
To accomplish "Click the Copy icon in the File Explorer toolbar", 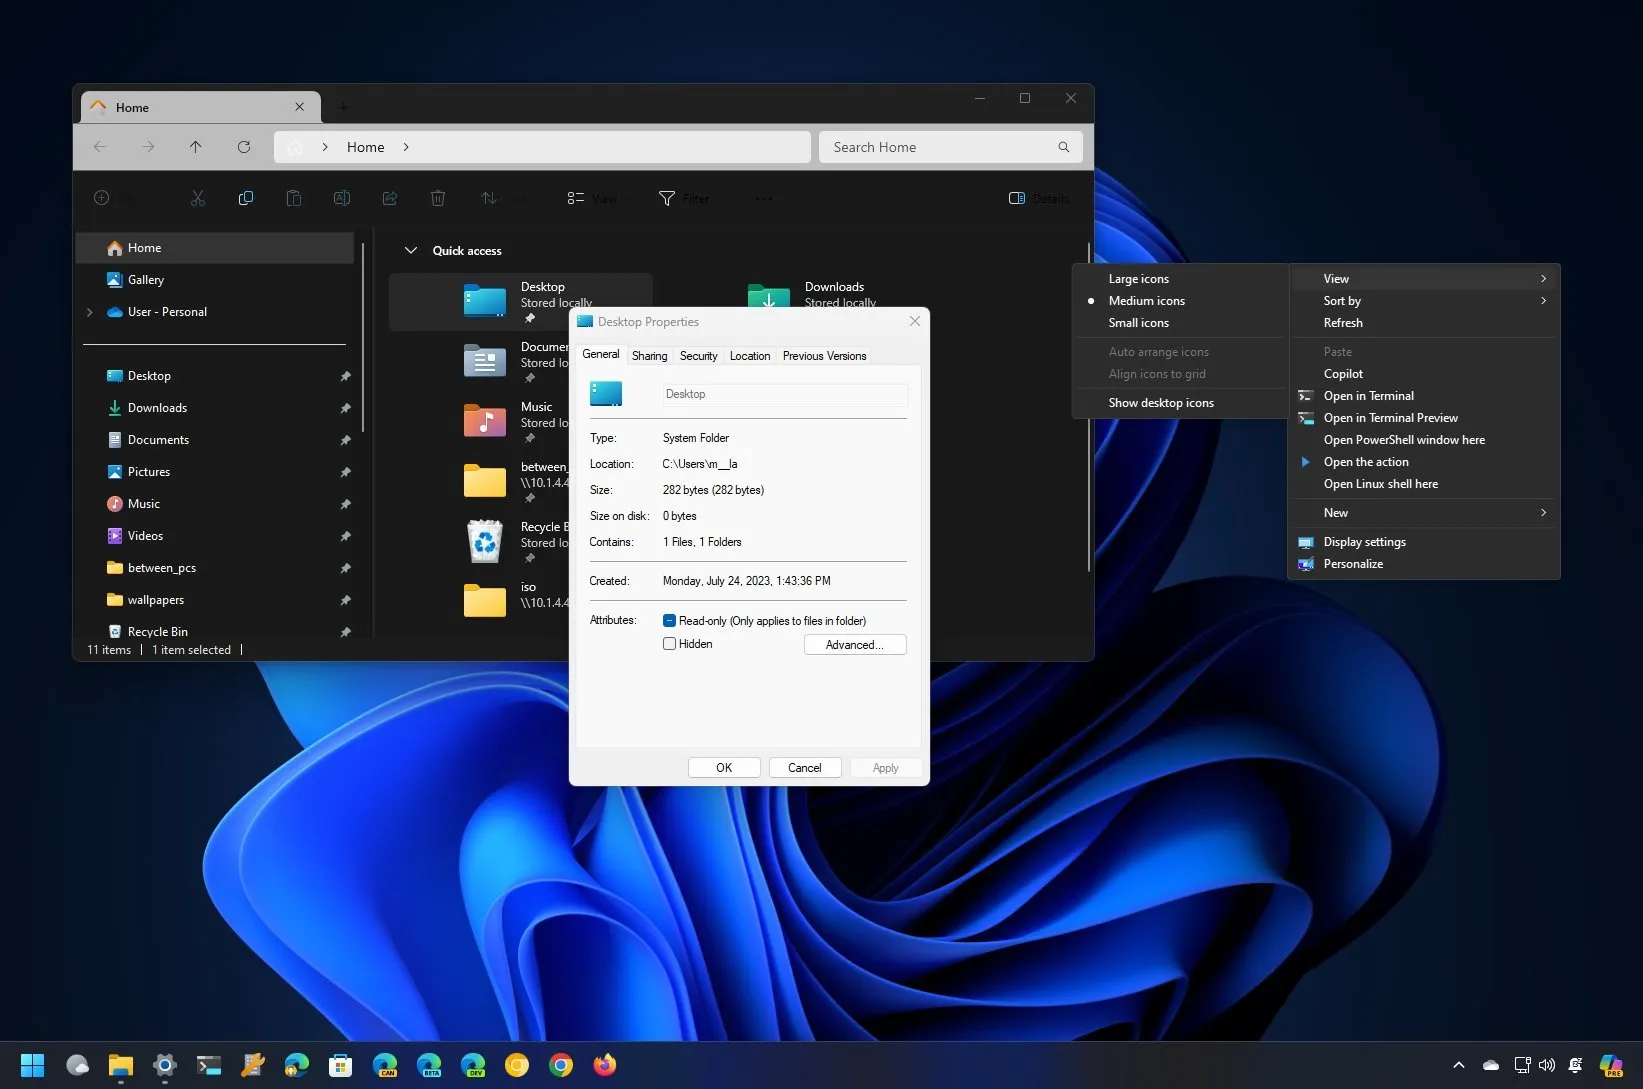I will tap(246, 198).
